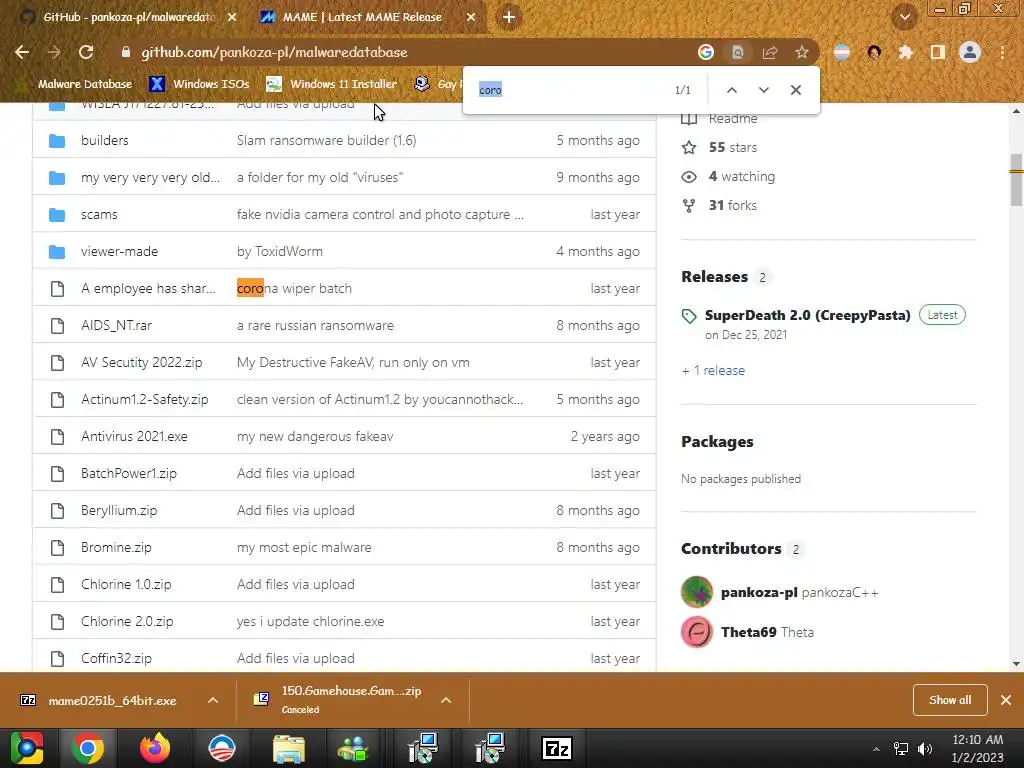Open Antivirus 2021.exe file
The height and width of the screenshot is (768, 1024).
pos(134,436)
